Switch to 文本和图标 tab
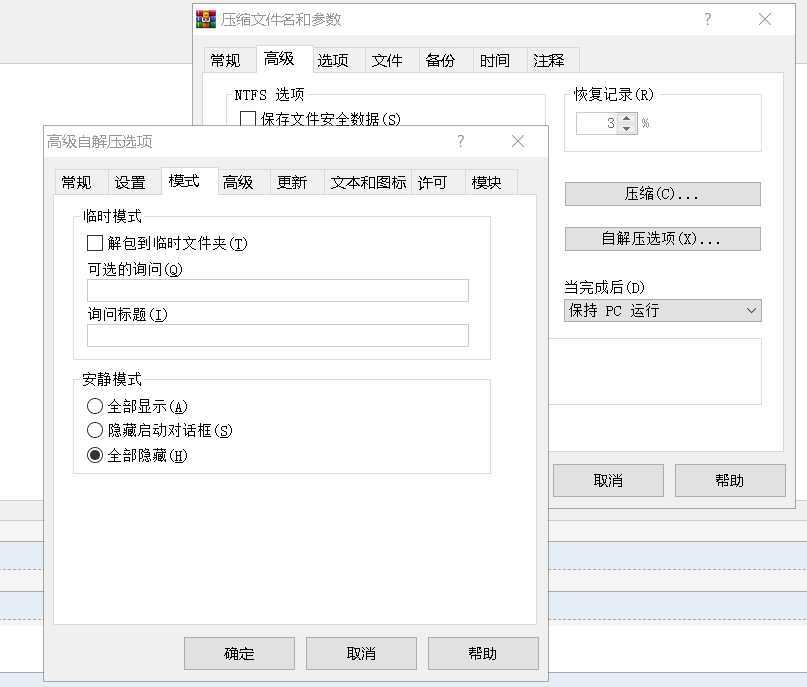The height and width of the screenshot is (687, 807). point(368,182)
